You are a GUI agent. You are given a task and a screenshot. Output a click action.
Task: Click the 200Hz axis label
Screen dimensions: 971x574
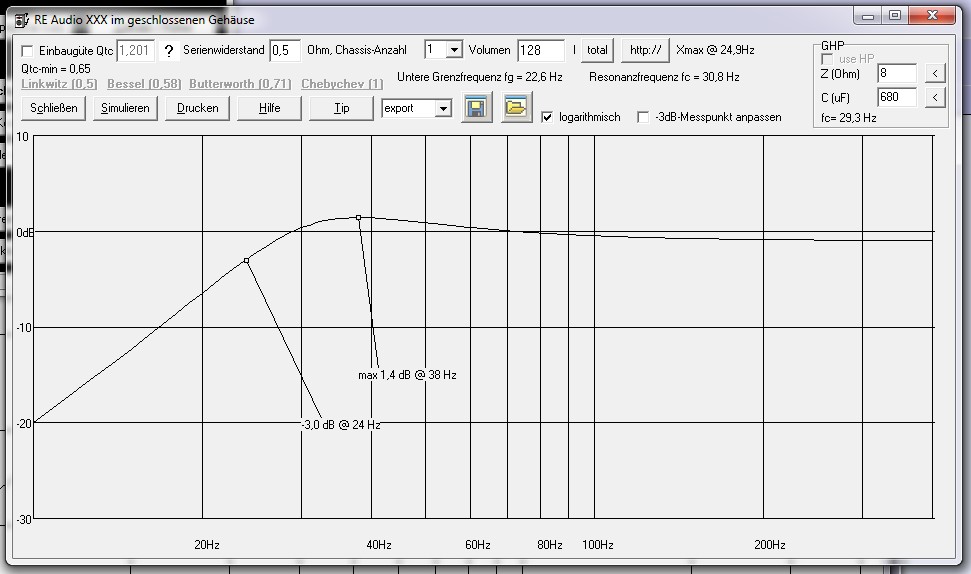(x=770, y=545)
